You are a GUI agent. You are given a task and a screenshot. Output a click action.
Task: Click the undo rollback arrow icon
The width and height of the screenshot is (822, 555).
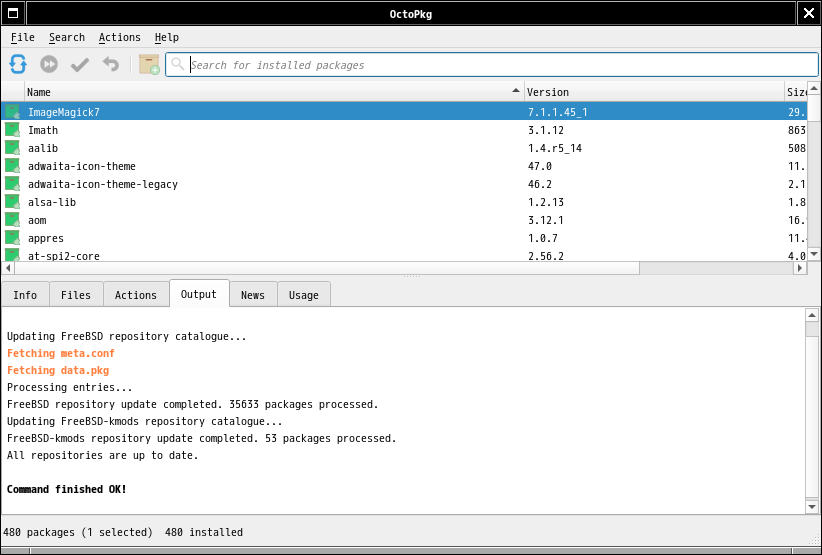click(111, 64)
